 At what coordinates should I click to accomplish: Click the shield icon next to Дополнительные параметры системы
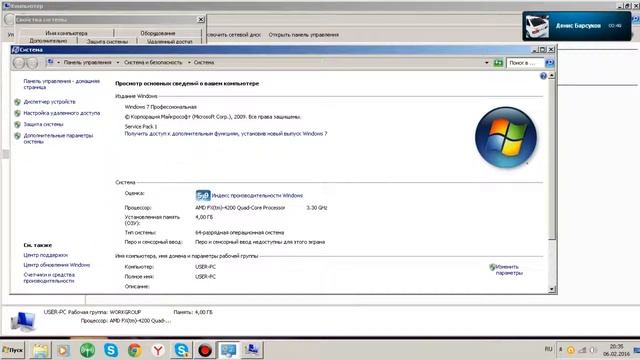17,136
